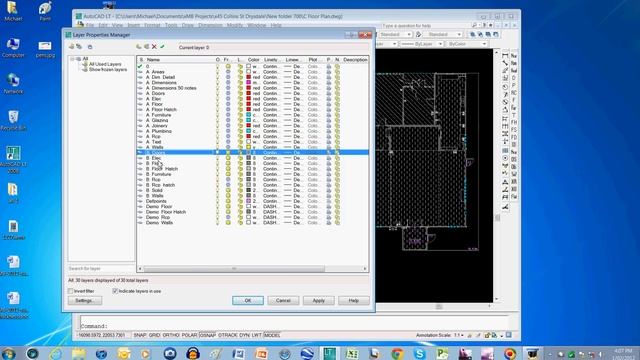This screenshot has width=640, height=360.
Task: Turn off the lightbulb for layer A Areas
Action: point(218,71)
